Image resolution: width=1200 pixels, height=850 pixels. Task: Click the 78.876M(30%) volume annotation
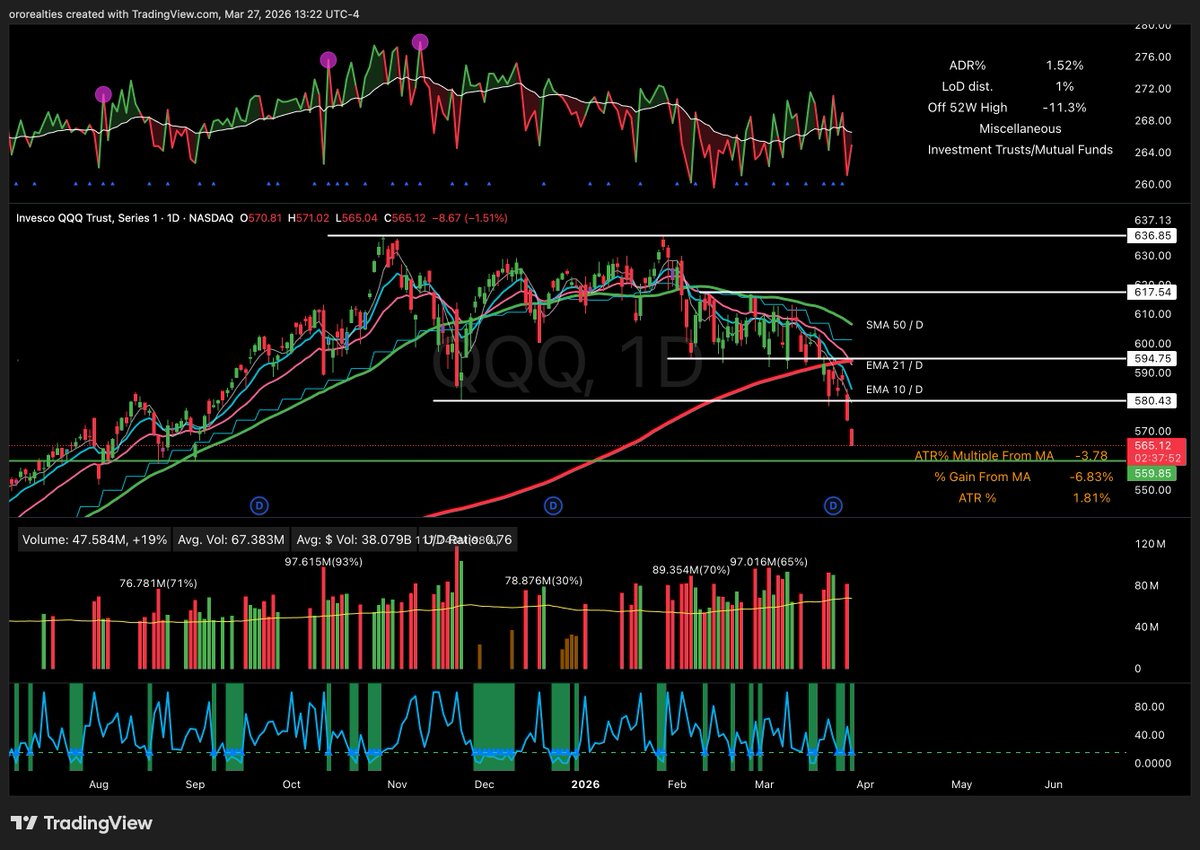(543, 580)
